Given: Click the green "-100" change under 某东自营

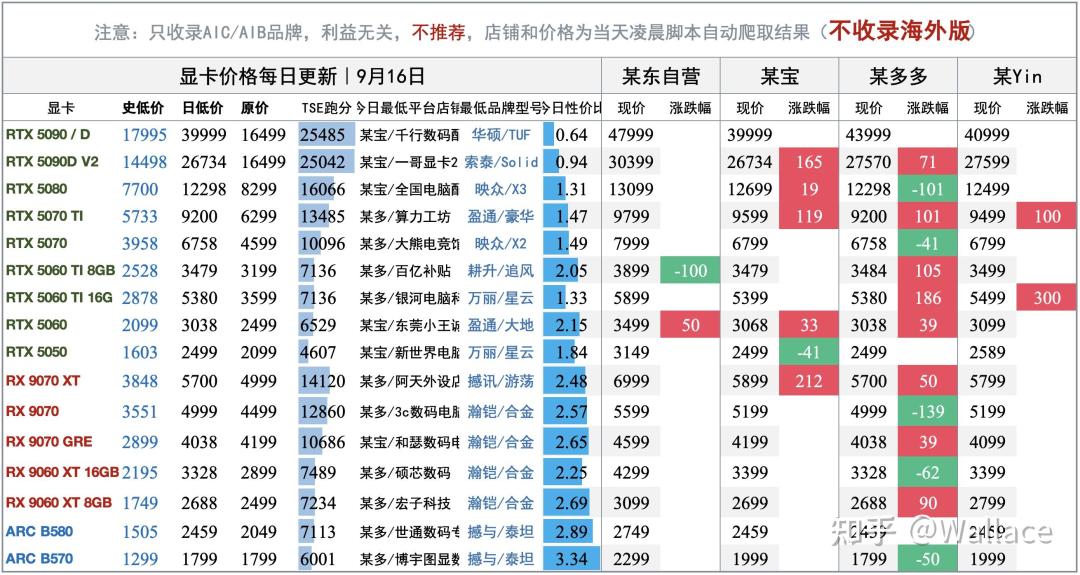Looking at the screenshot, I should click(x=690, y=271).
